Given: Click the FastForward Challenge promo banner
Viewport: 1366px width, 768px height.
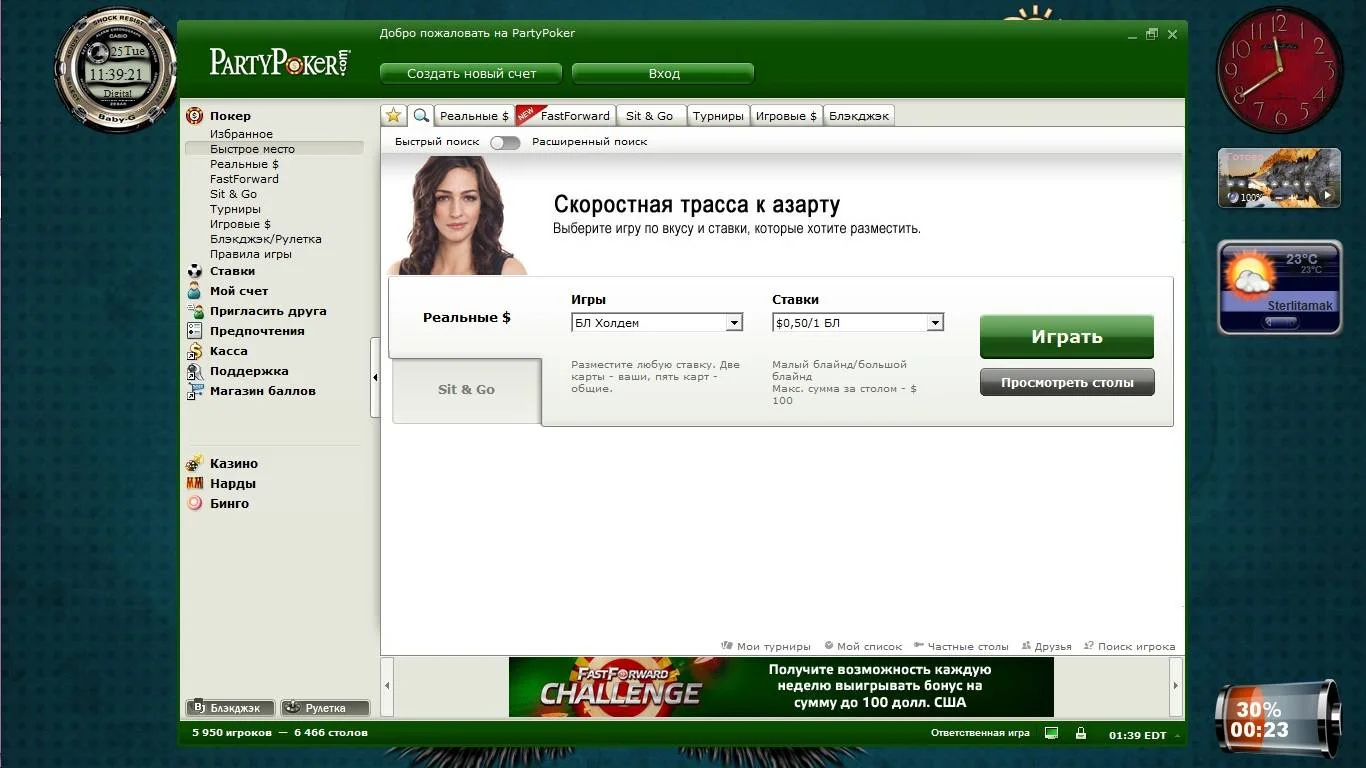Looking at the screenshot, I should pyautogui.click(x=781, y=687).
